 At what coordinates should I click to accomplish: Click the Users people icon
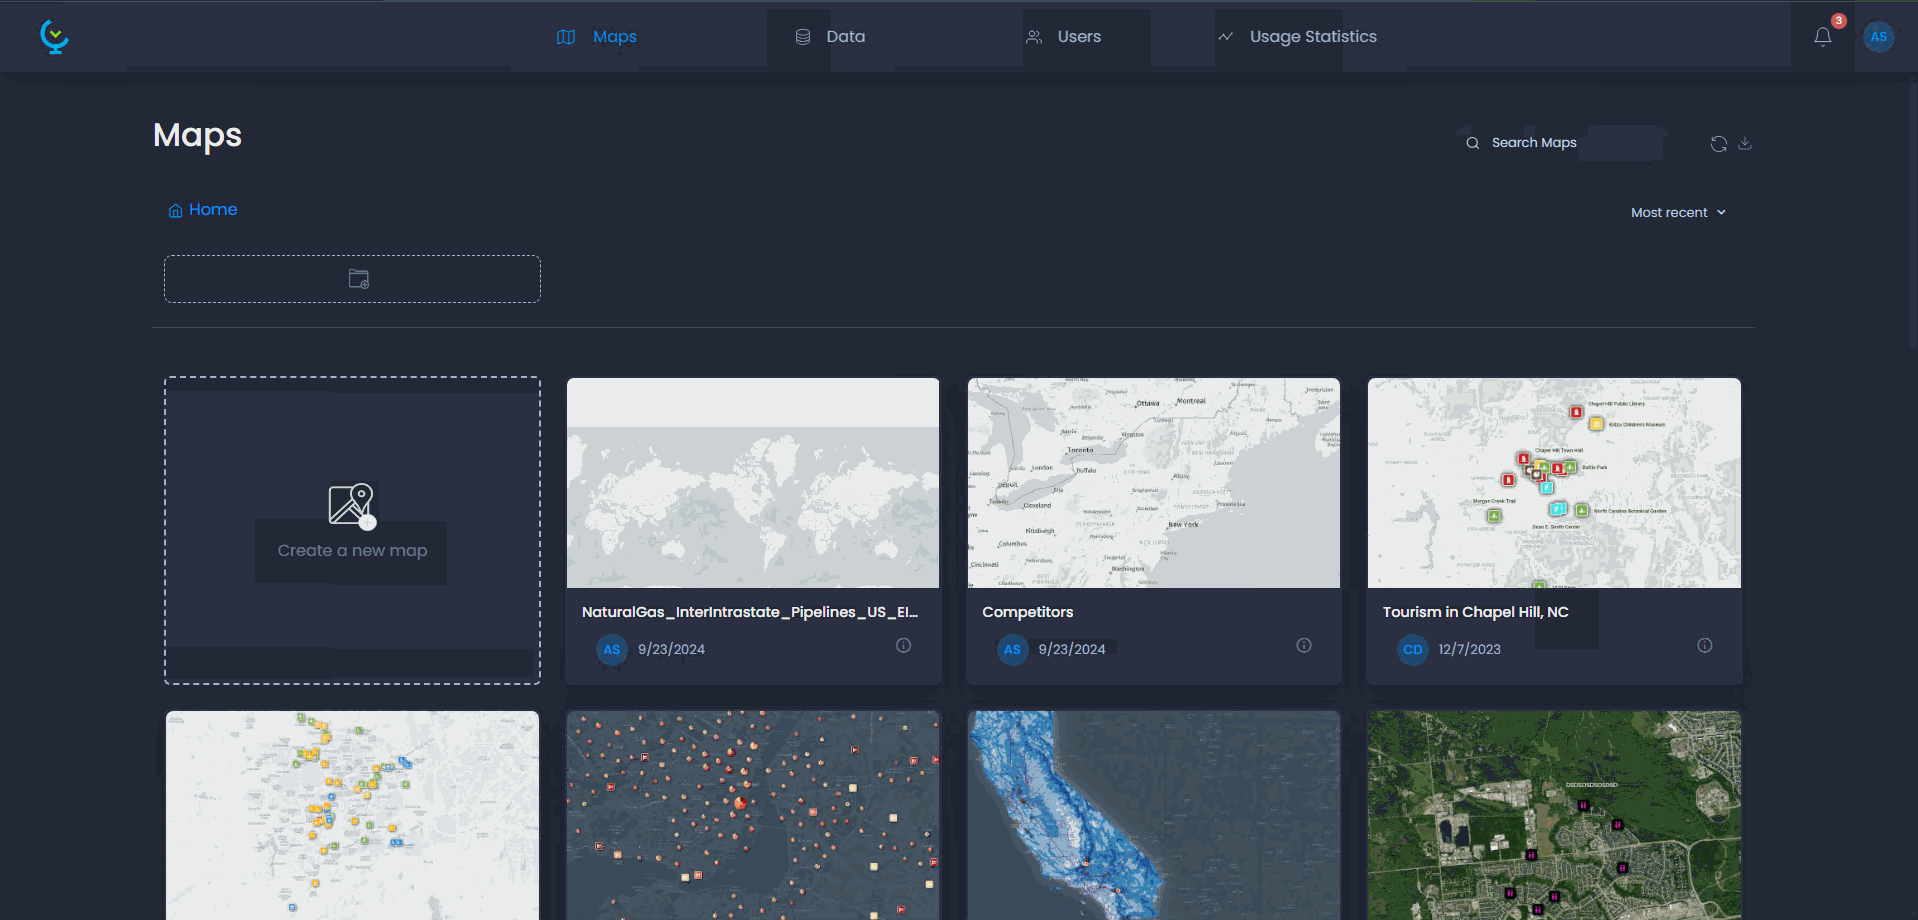(1034, 37)
